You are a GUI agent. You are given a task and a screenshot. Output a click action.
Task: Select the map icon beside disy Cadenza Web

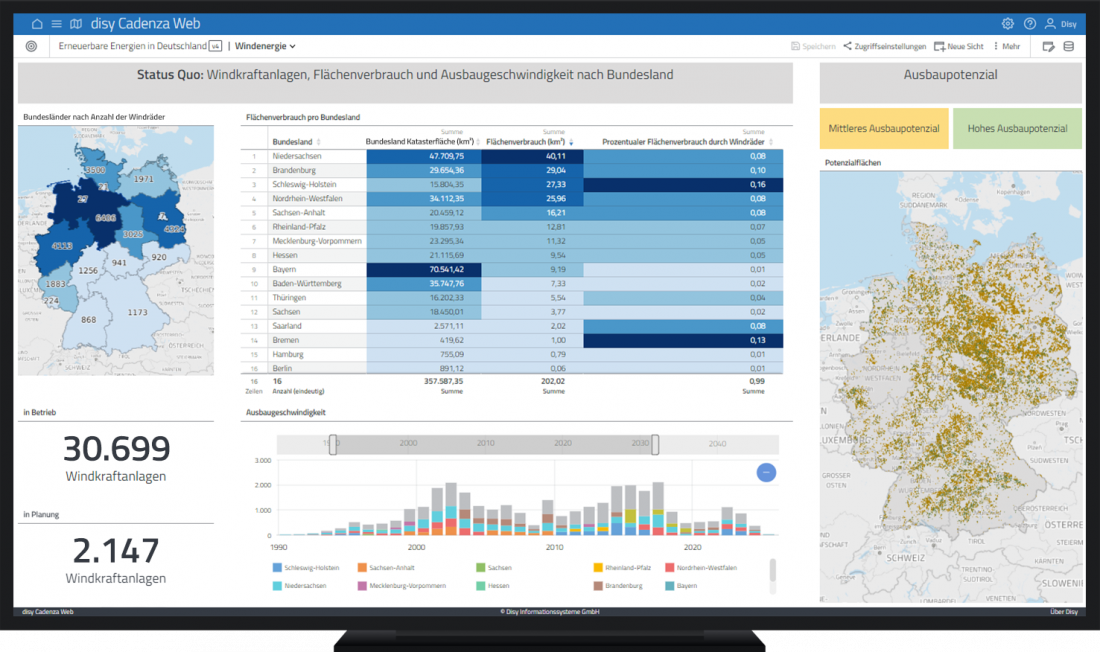76,23
